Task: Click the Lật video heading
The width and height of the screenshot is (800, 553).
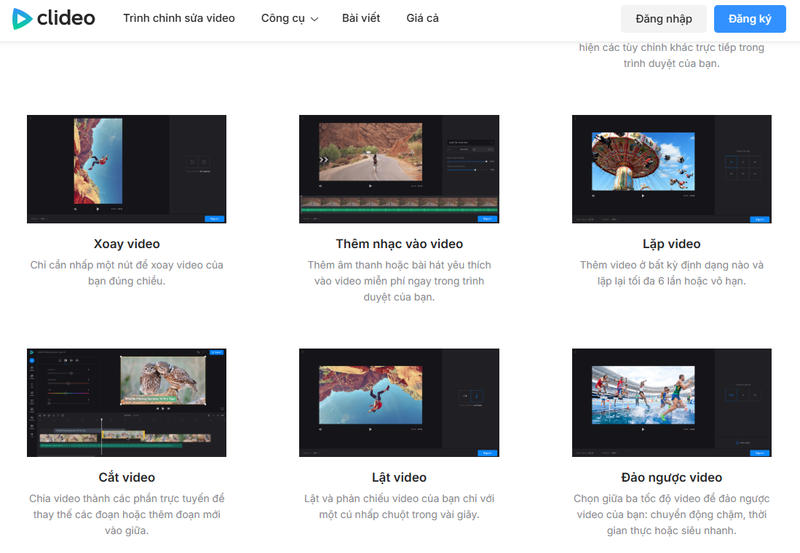Action: [x=399, y=477]
